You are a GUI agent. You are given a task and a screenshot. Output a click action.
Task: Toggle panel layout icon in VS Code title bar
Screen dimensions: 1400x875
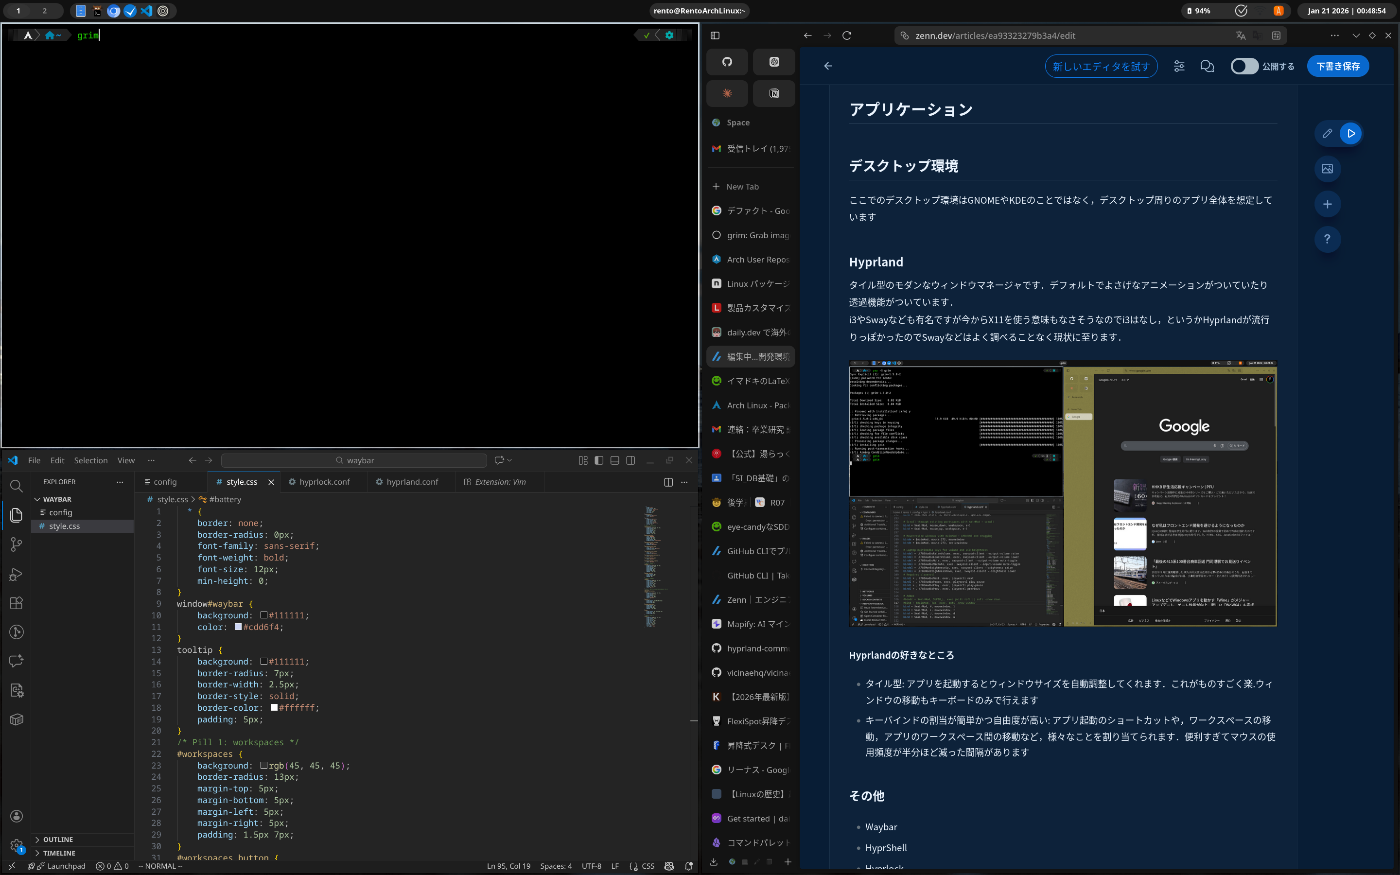(x=615, y=460)
